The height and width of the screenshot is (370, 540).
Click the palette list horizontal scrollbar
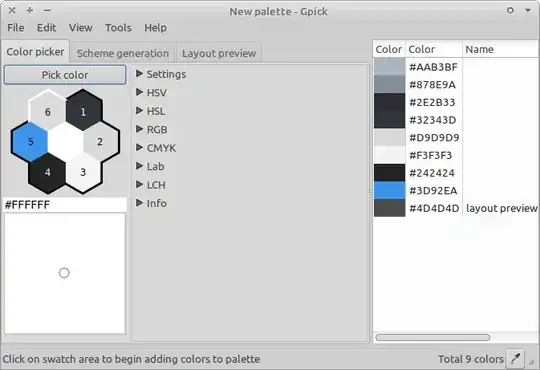pyautogui.click(x=433, y=337)
